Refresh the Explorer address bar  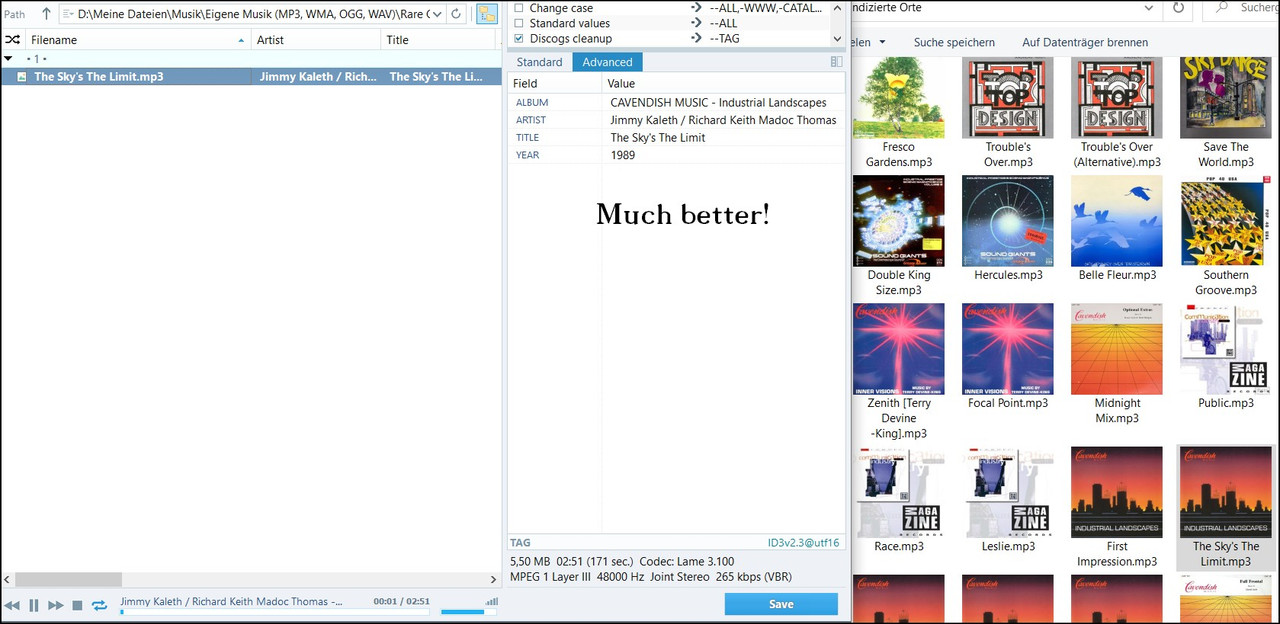pos(1179,8)
